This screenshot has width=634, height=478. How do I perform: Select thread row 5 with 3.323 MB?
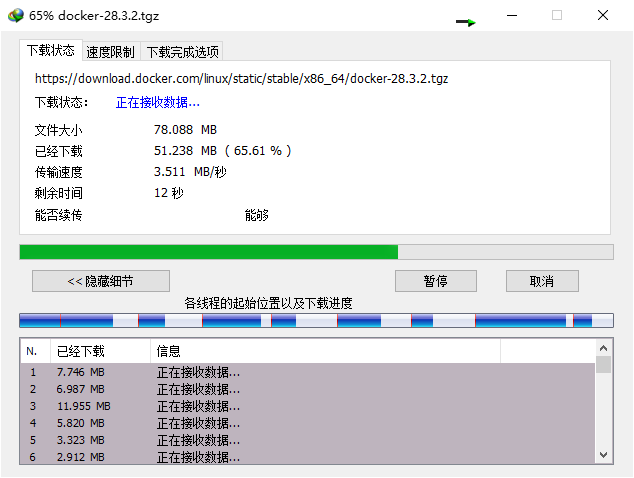[x=308, y=440]
